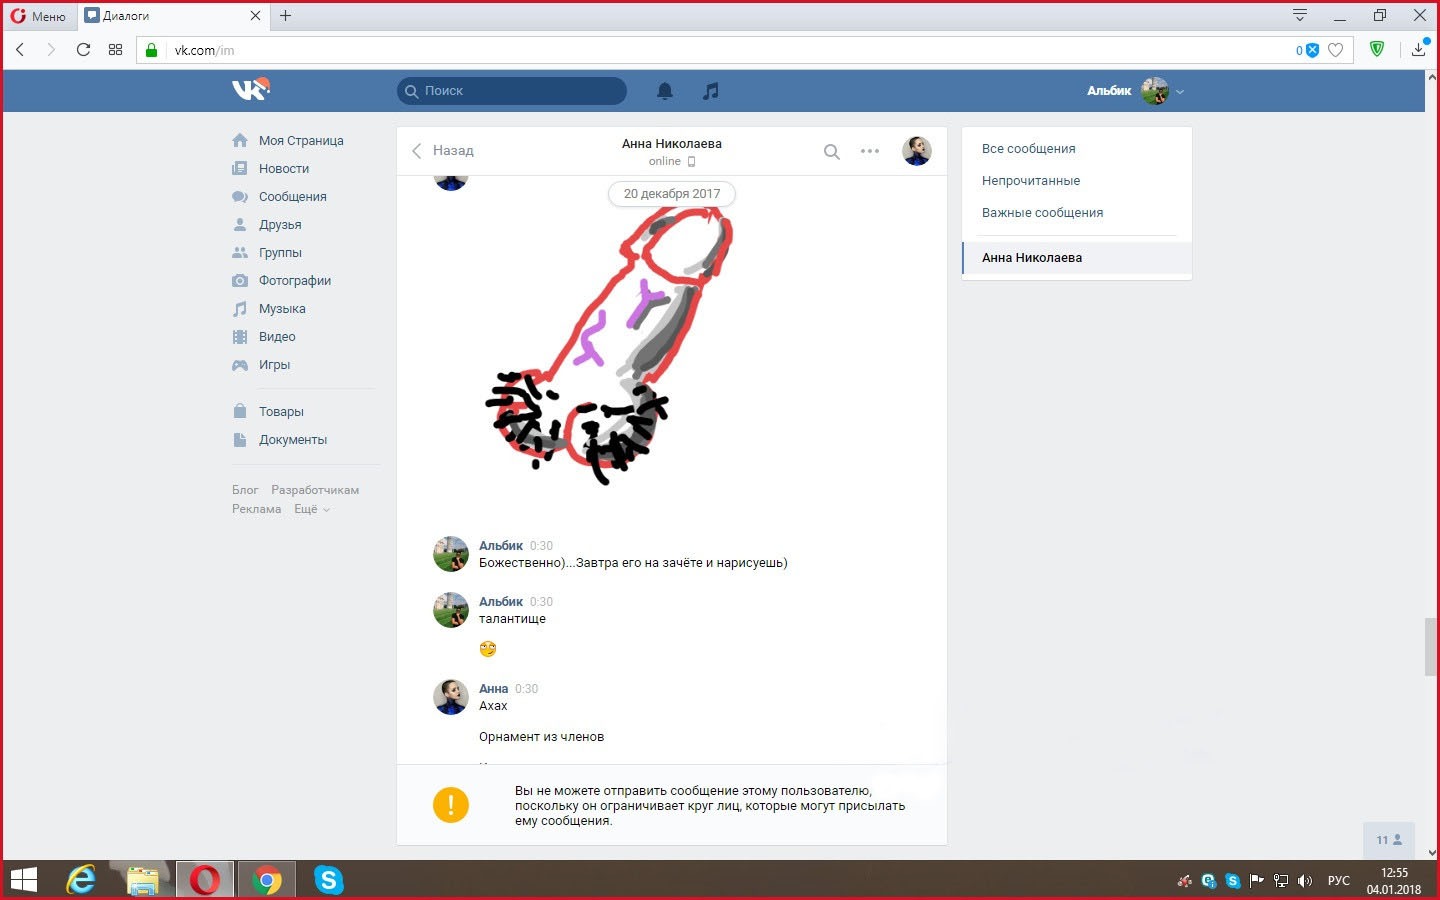Open File Explorer from taskbar
Viewport: 1440px width, 900px height.
[x=143, y=880]
